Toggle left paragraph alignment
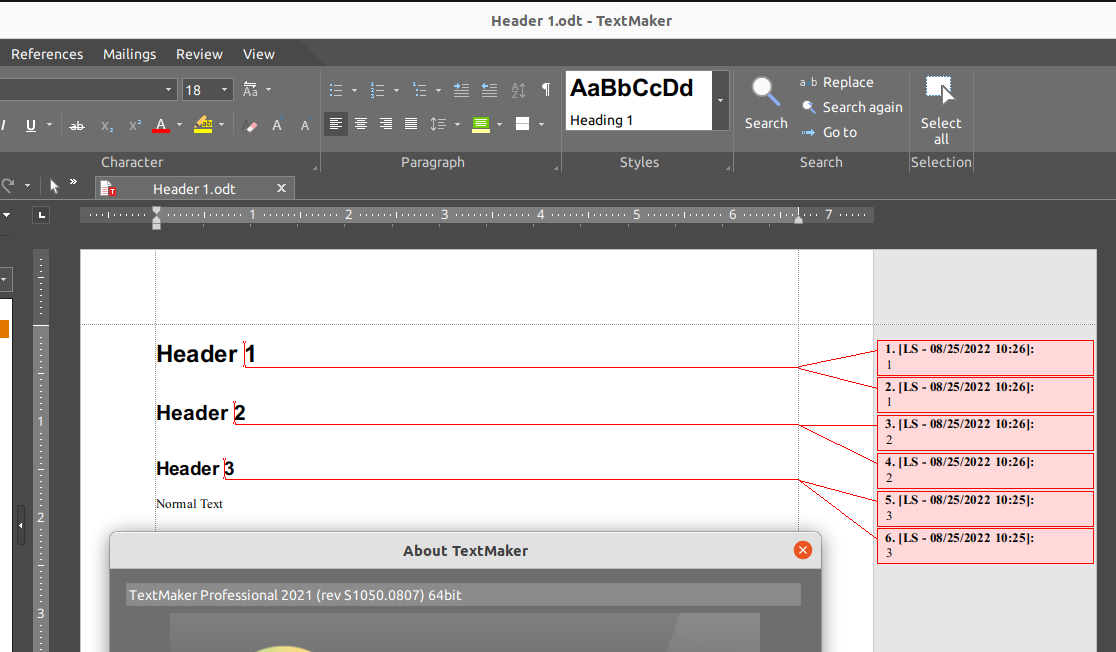 (x=336, y=124)
